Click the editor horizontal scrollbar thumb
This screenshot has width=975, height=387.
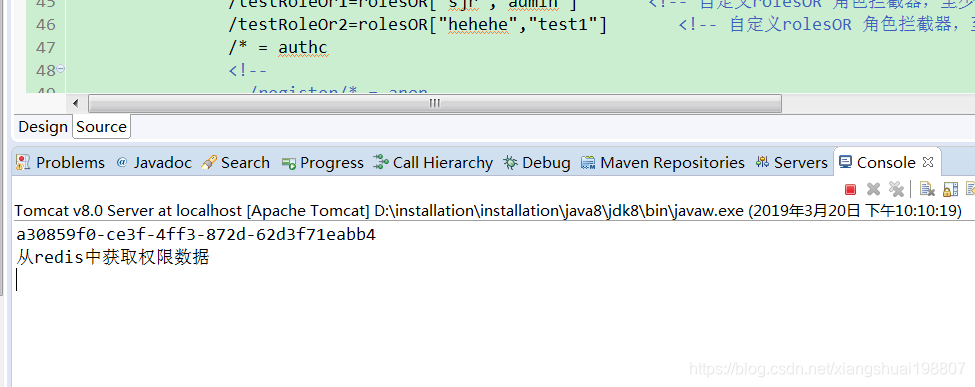coord(435,103)
